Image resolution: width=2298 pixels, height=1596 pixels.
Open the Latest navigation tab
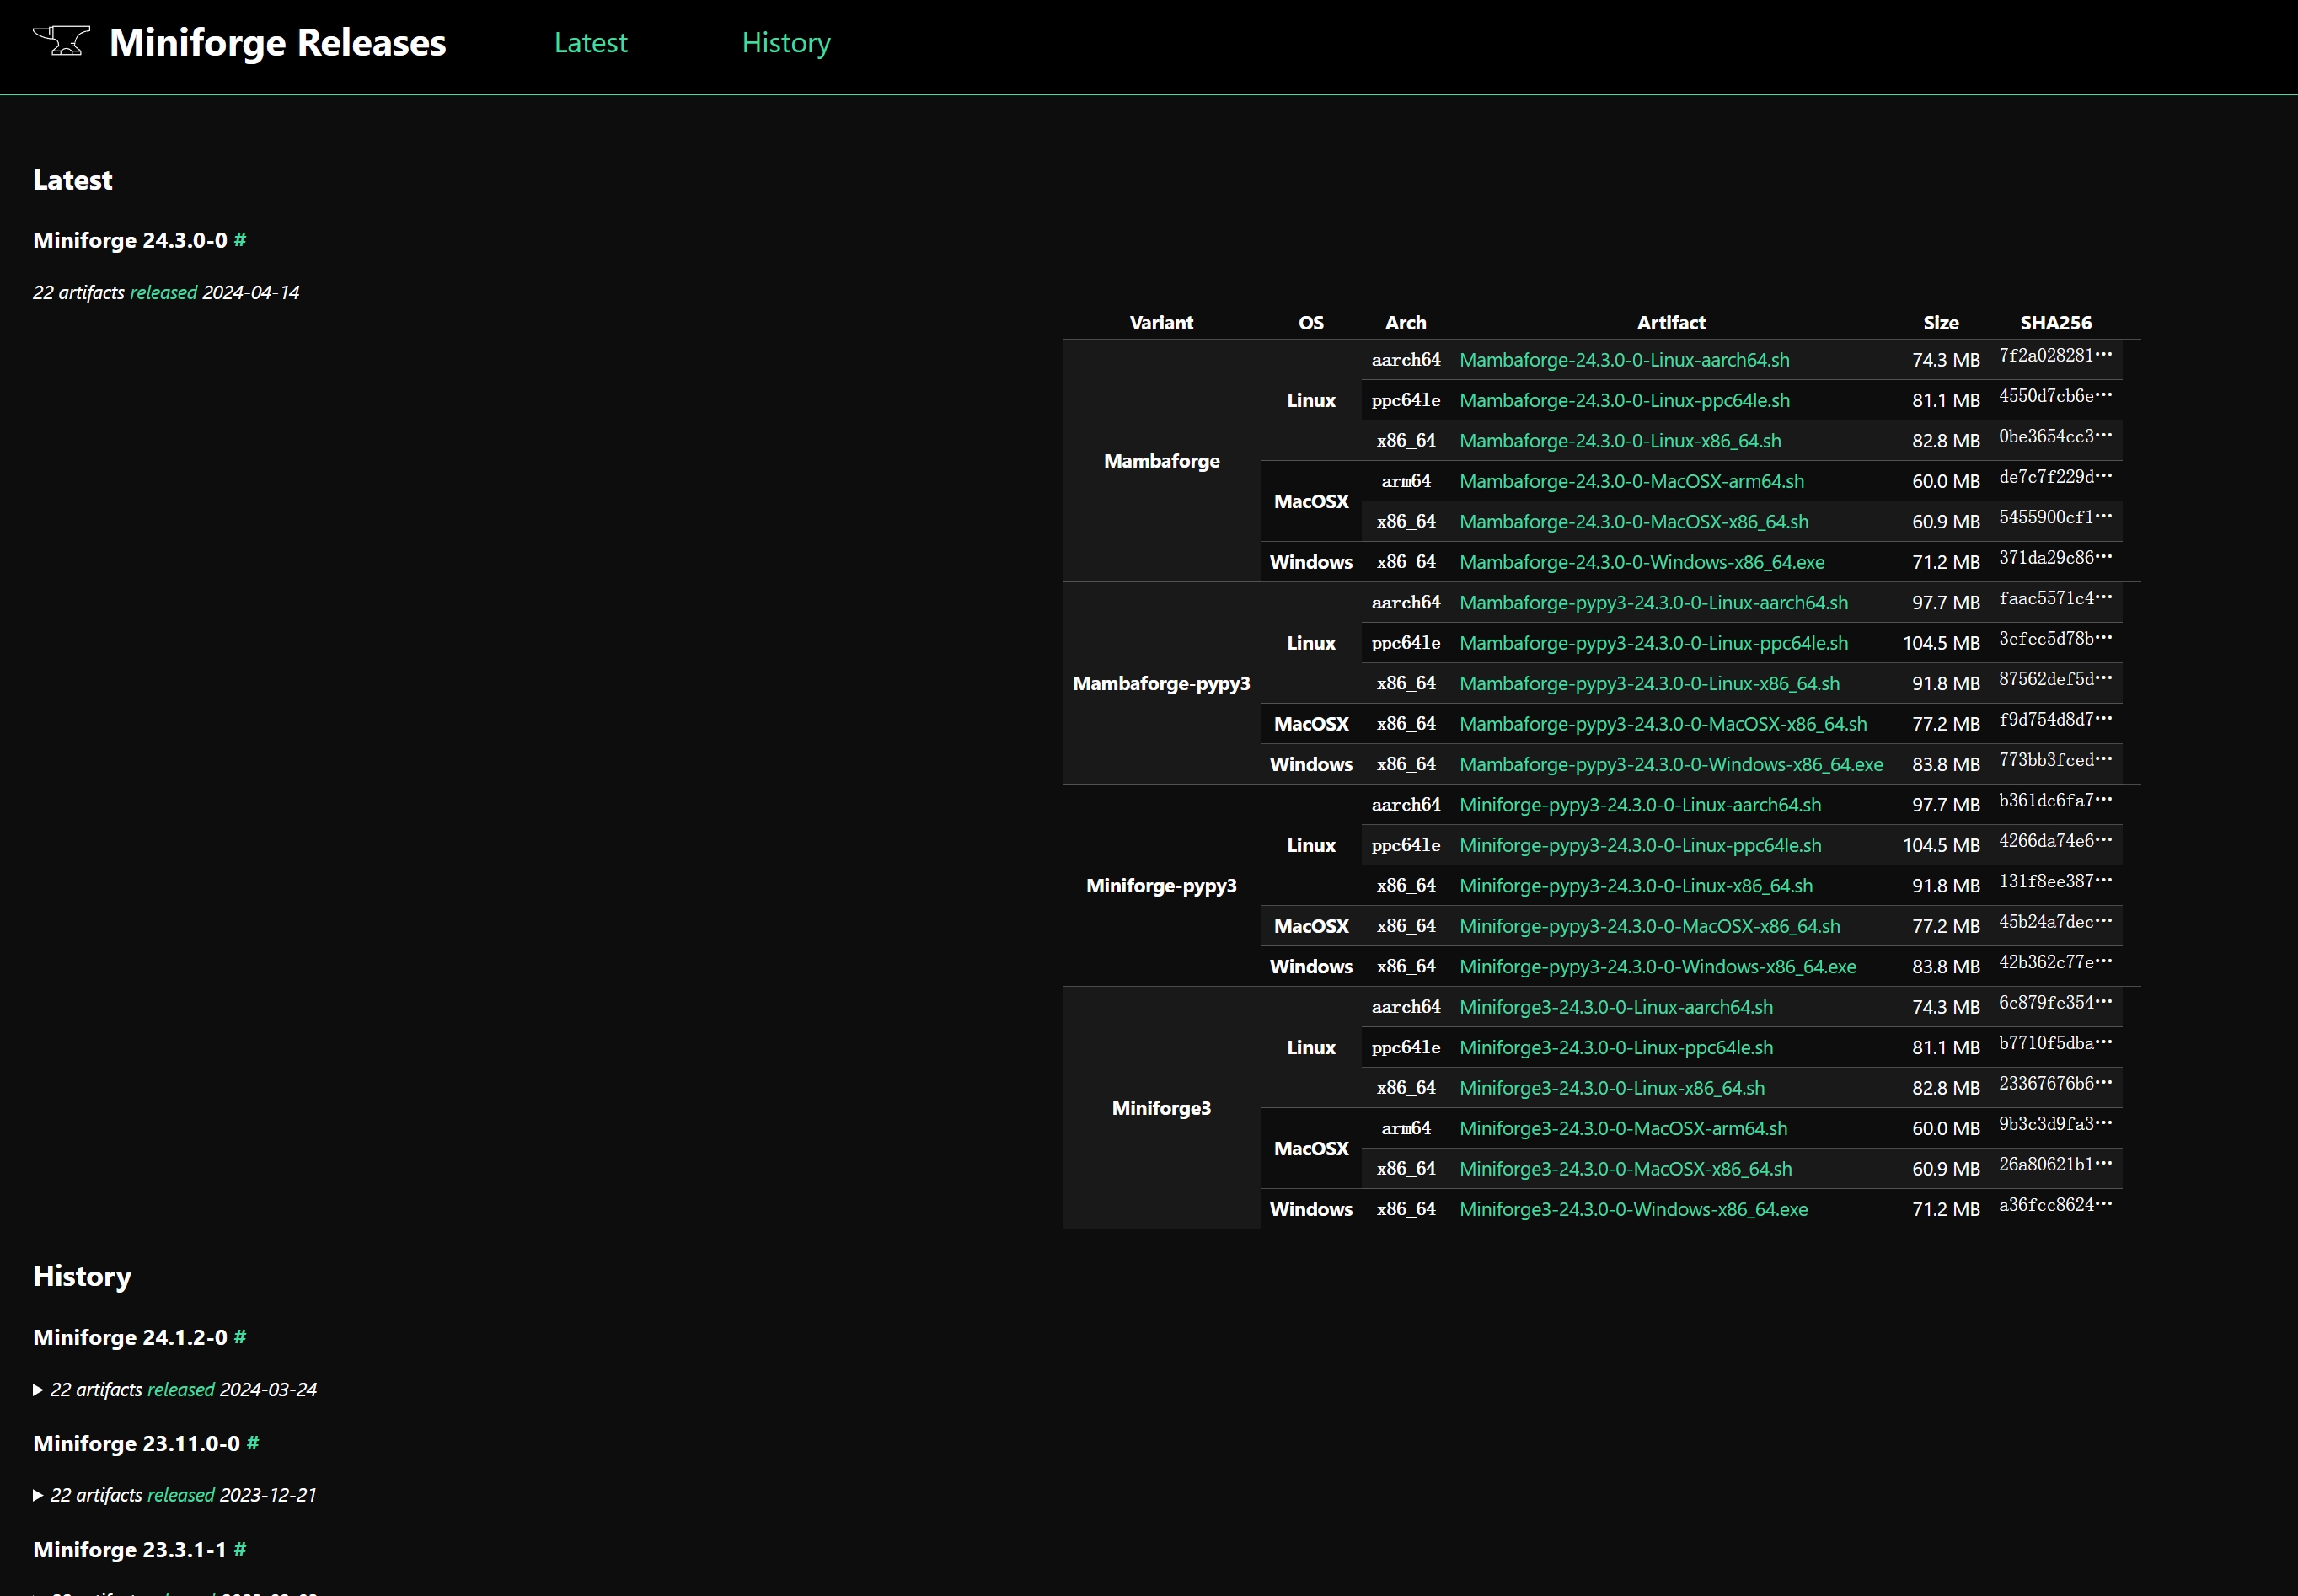[x=592, y=44]
